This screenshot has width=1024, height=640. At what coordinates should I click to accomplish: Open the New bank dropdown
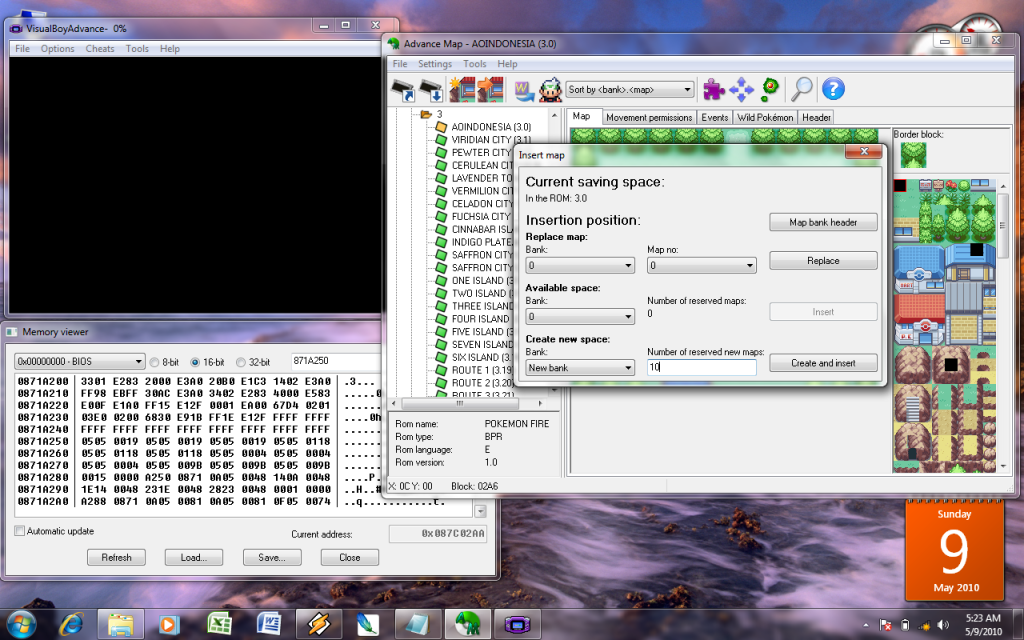580,368
